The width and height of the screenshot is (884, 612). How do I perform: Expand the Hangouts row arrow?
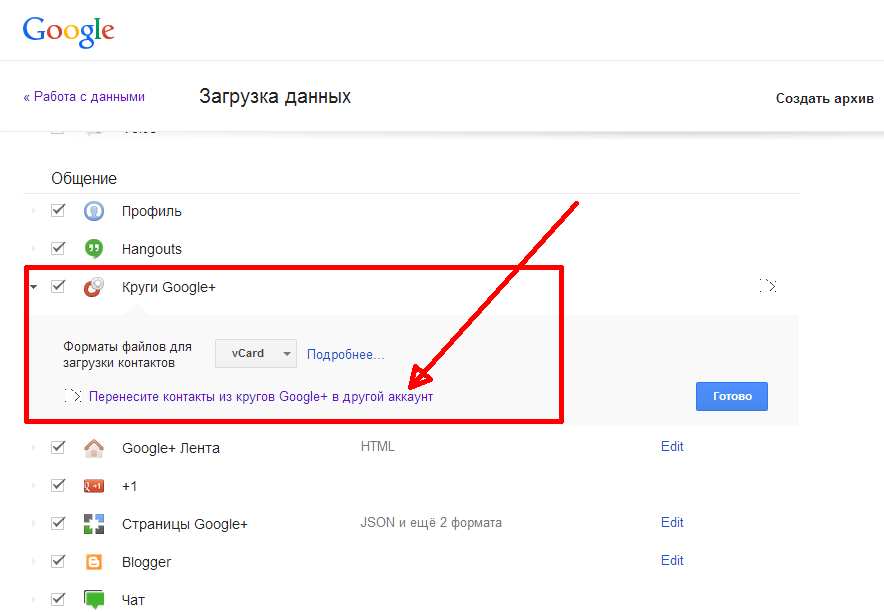[34, 249]
